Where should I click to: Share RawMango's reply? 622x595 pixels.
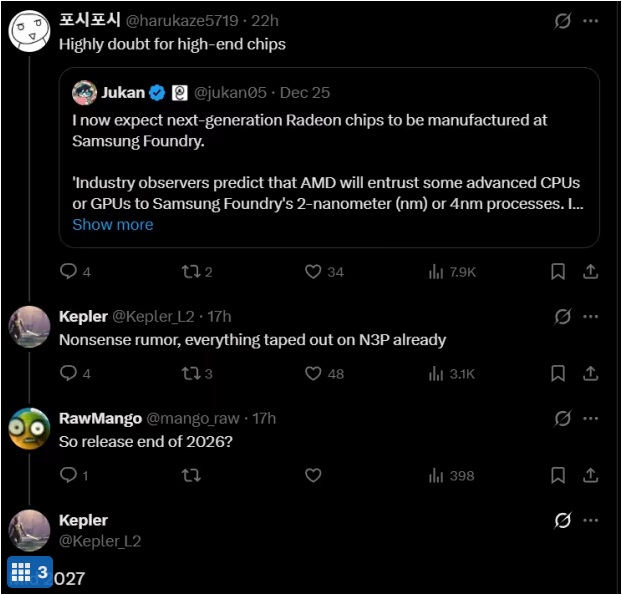point(591,475)
